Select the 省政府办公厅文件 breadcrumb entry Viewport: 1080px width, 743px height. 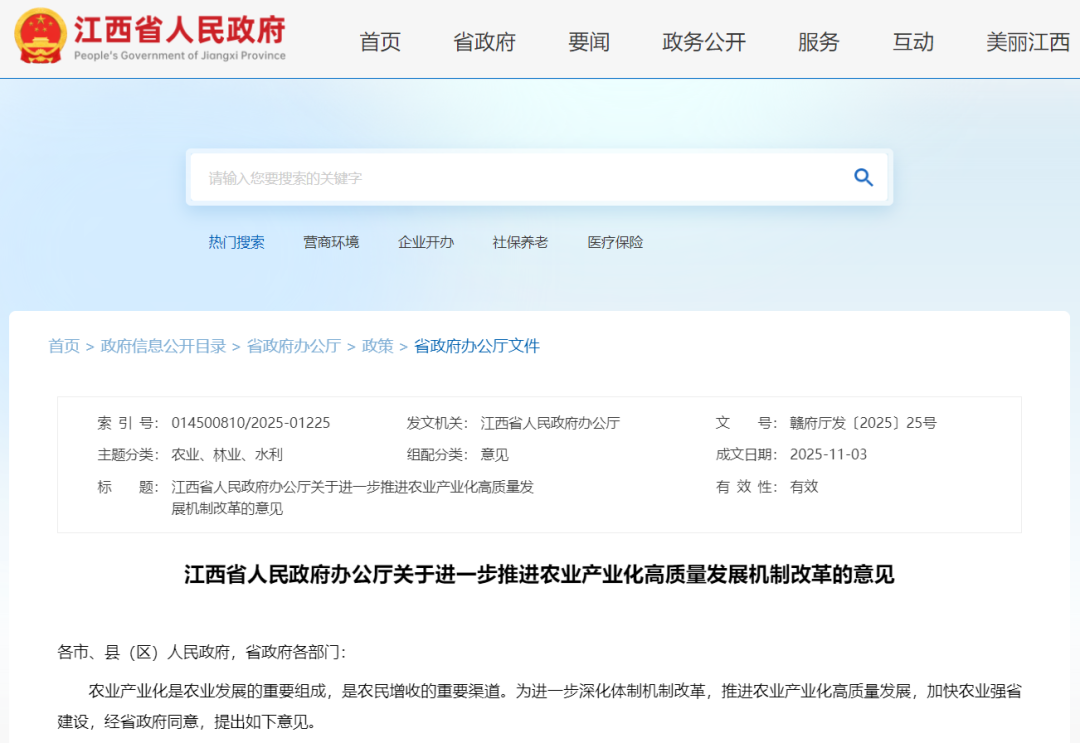pyautogui.click(x=475, y=345)
